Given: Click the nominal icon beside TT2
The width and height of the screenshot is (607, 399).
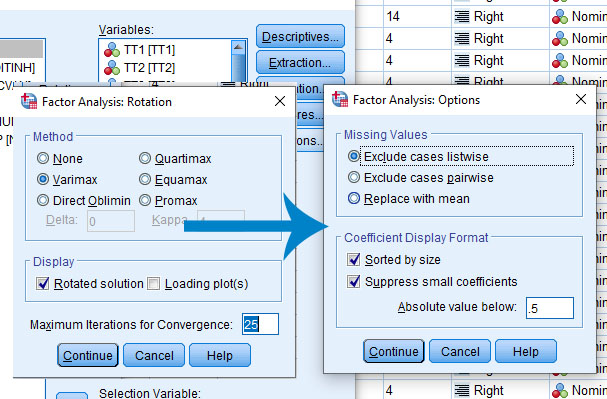Looking at the screenshot, I should click(112, 68).
